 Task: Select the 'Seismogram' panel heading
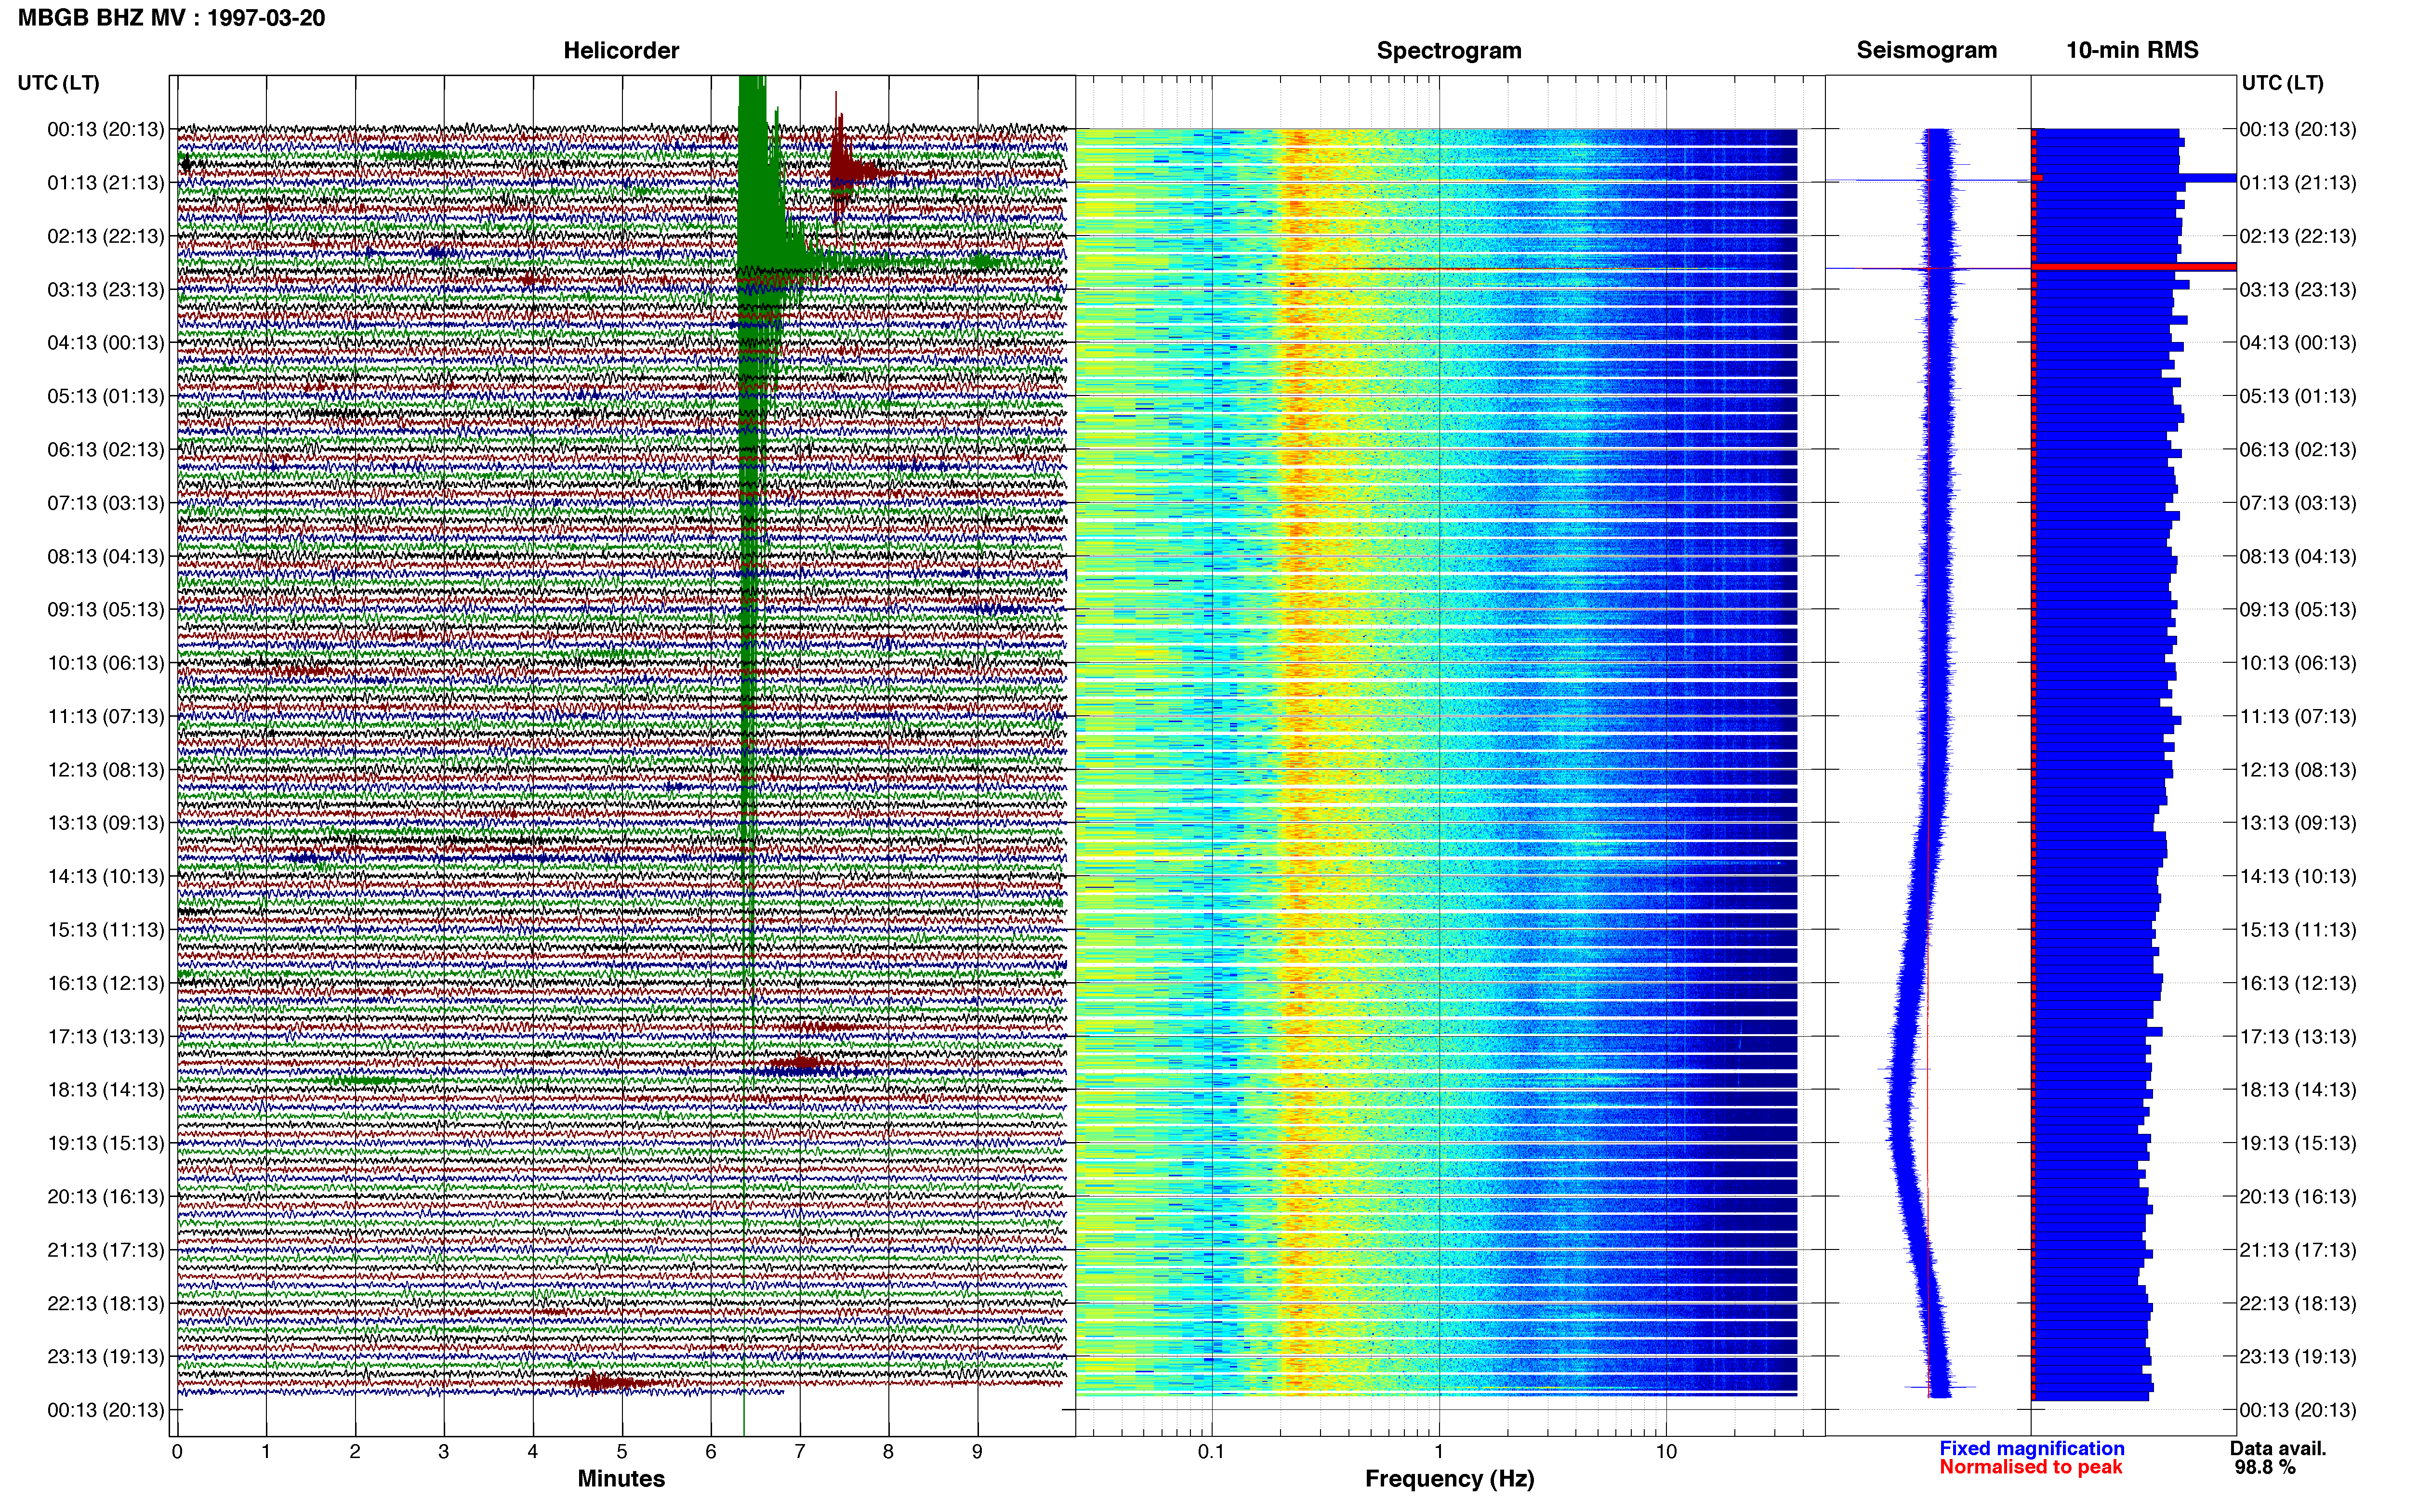pyautogui.click(x=1926, y=51)
